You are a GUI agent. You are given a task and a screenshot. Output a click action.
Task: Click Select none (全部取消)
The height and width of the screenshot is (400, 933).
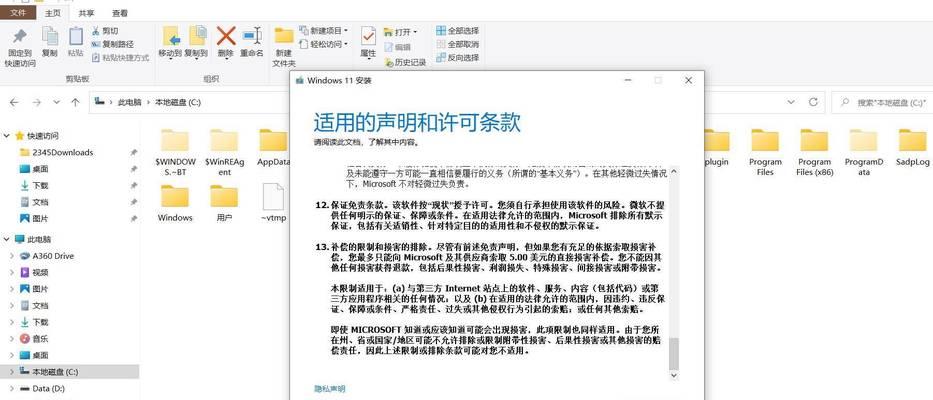458,44
